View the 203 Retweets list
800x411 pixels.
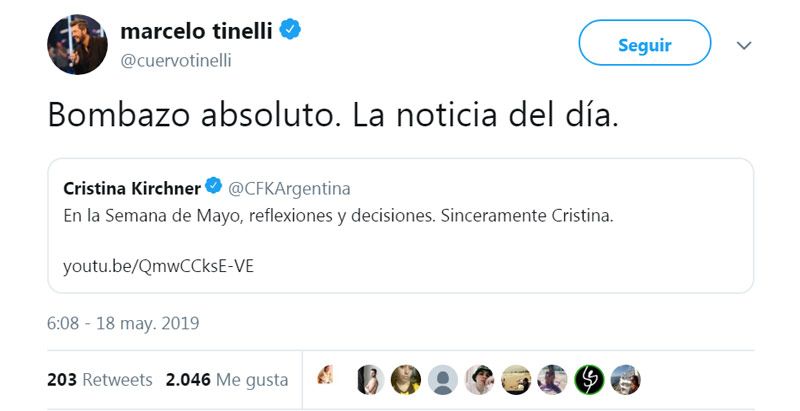(x=100, y=380)
